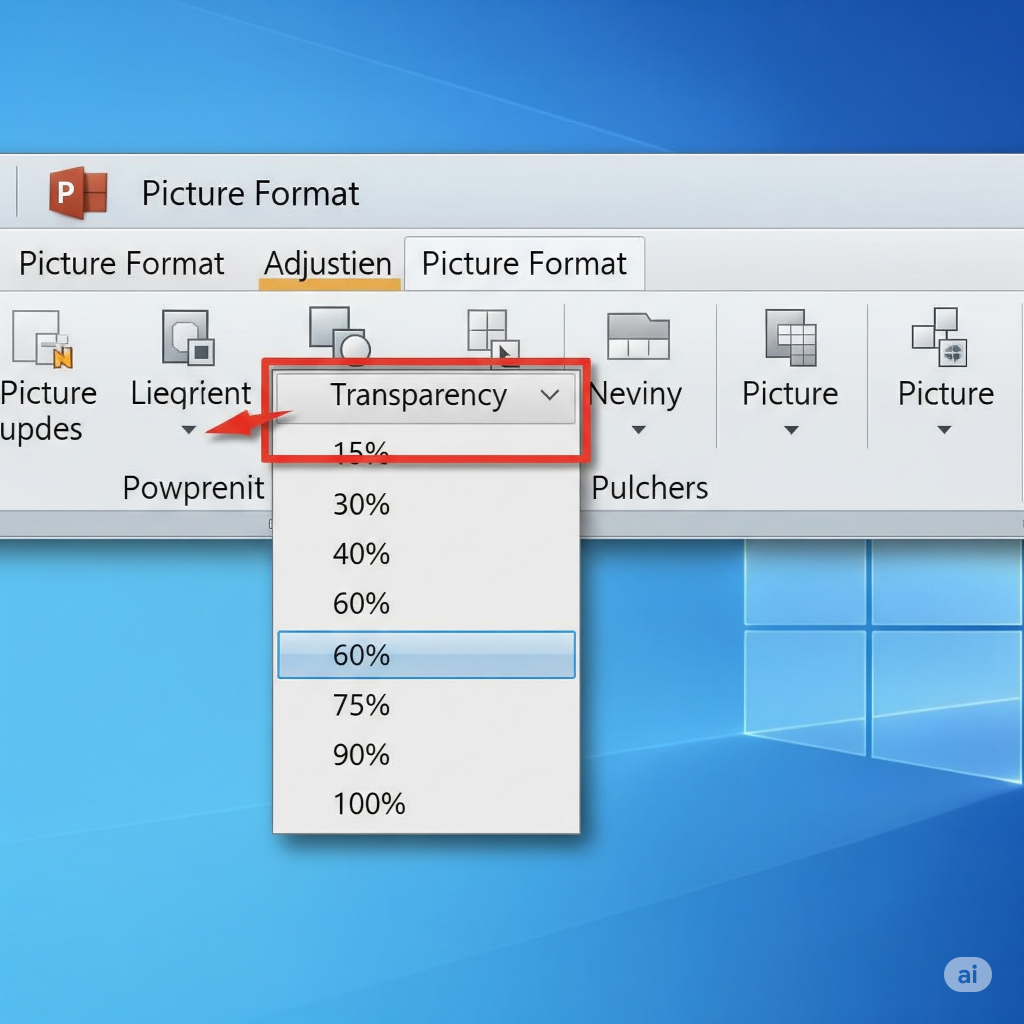Select the active Picture Format ribbon tab

[524, 264]
